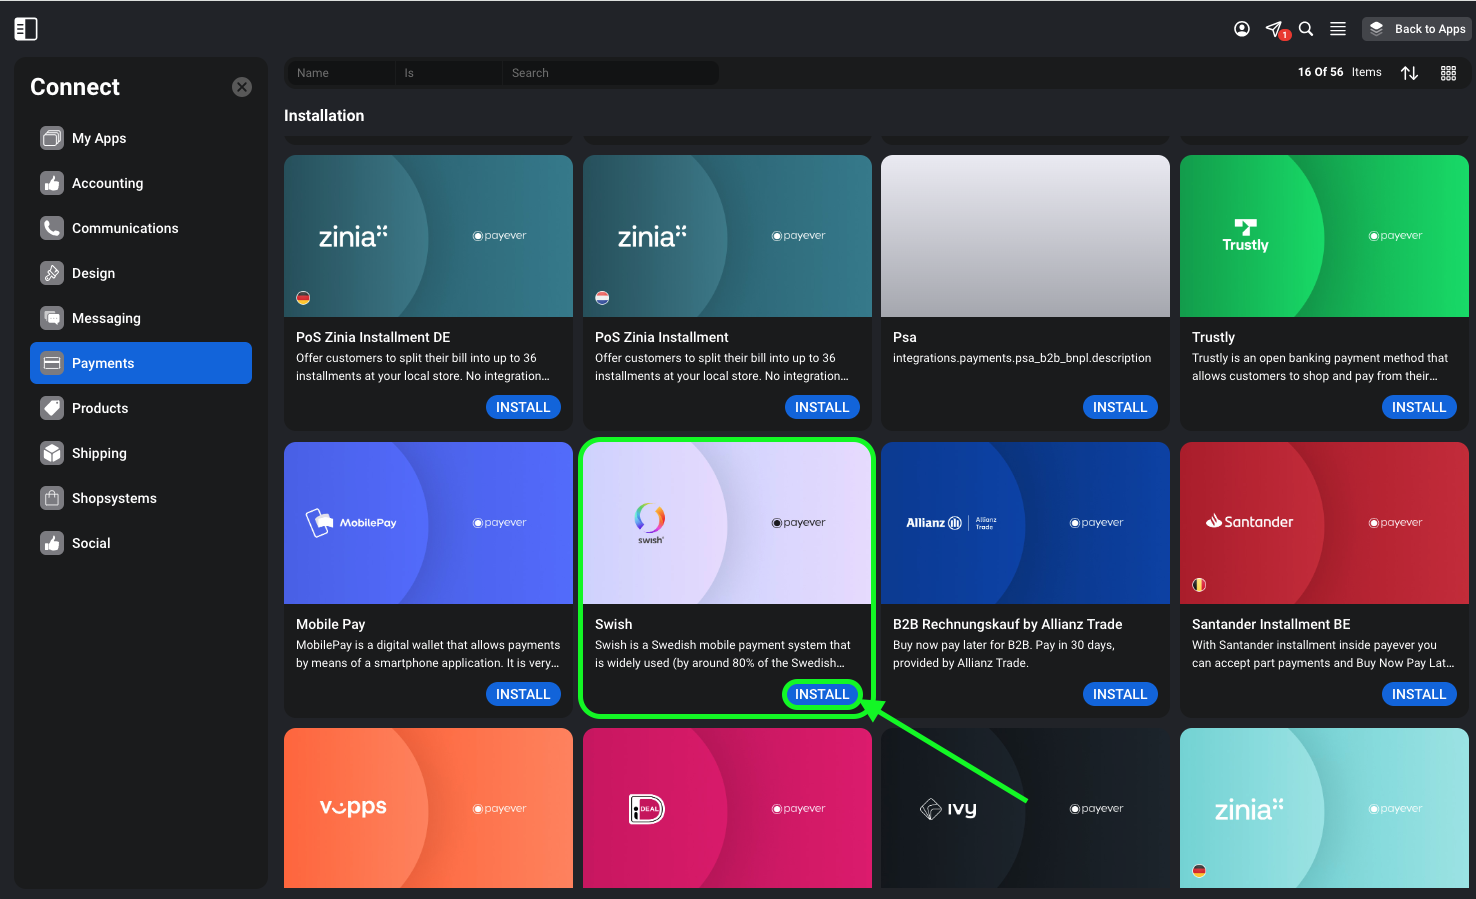Click the Accounting thumbs-up icon
Image resolution: width=1476 pixels, height=899 pixels.
52,183
